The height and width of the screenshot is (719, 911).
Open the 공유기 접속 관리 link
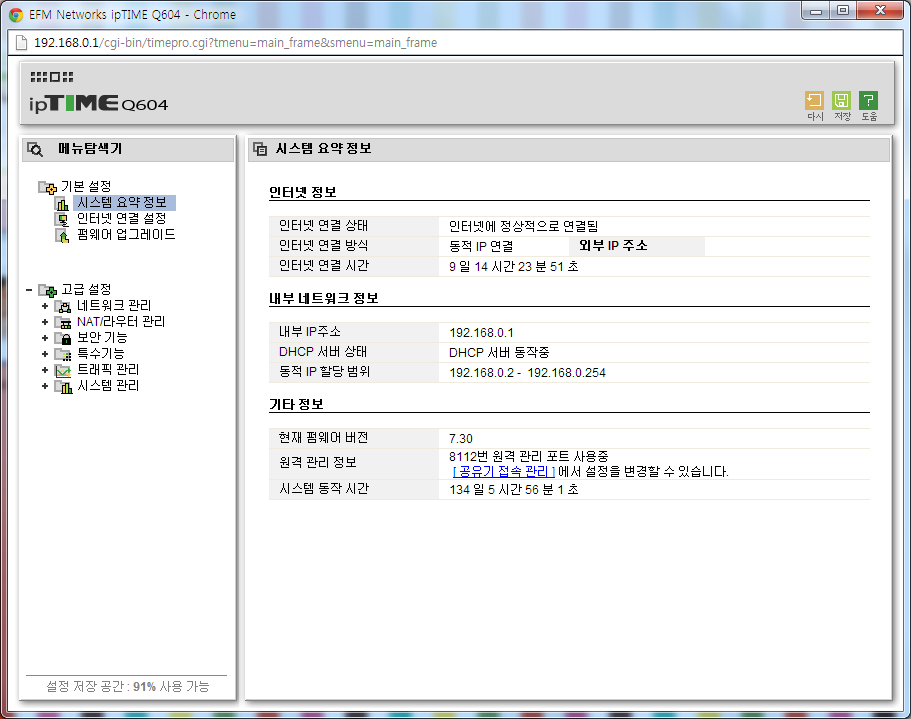[504, 472]
